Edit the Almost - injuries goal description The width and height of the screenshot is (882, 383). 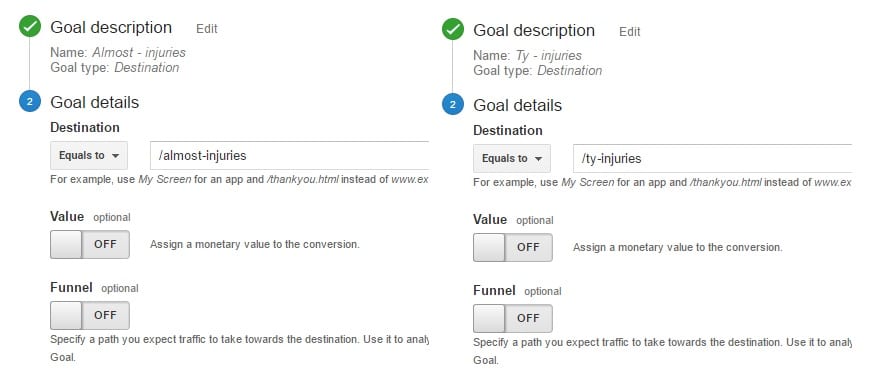click(x=206, y=29)
